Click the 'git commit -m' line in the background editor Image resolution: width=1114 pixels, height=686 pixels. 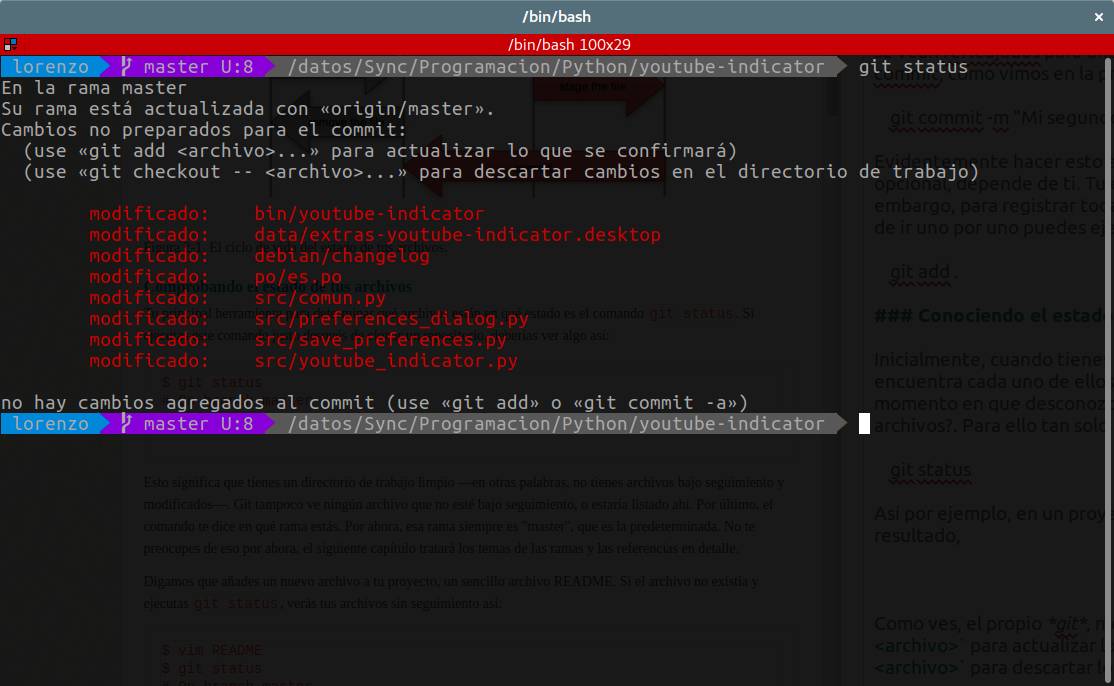pyautogui.click(x=1000, y=118)
